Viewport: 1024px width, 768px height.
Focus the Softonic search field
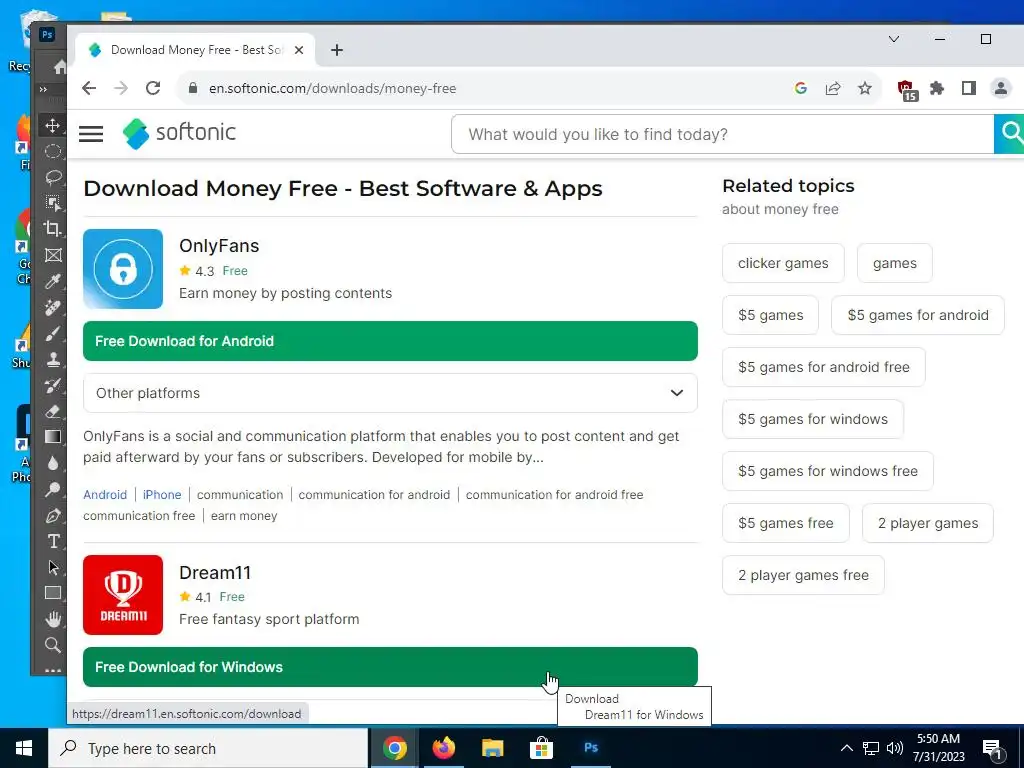722,135
